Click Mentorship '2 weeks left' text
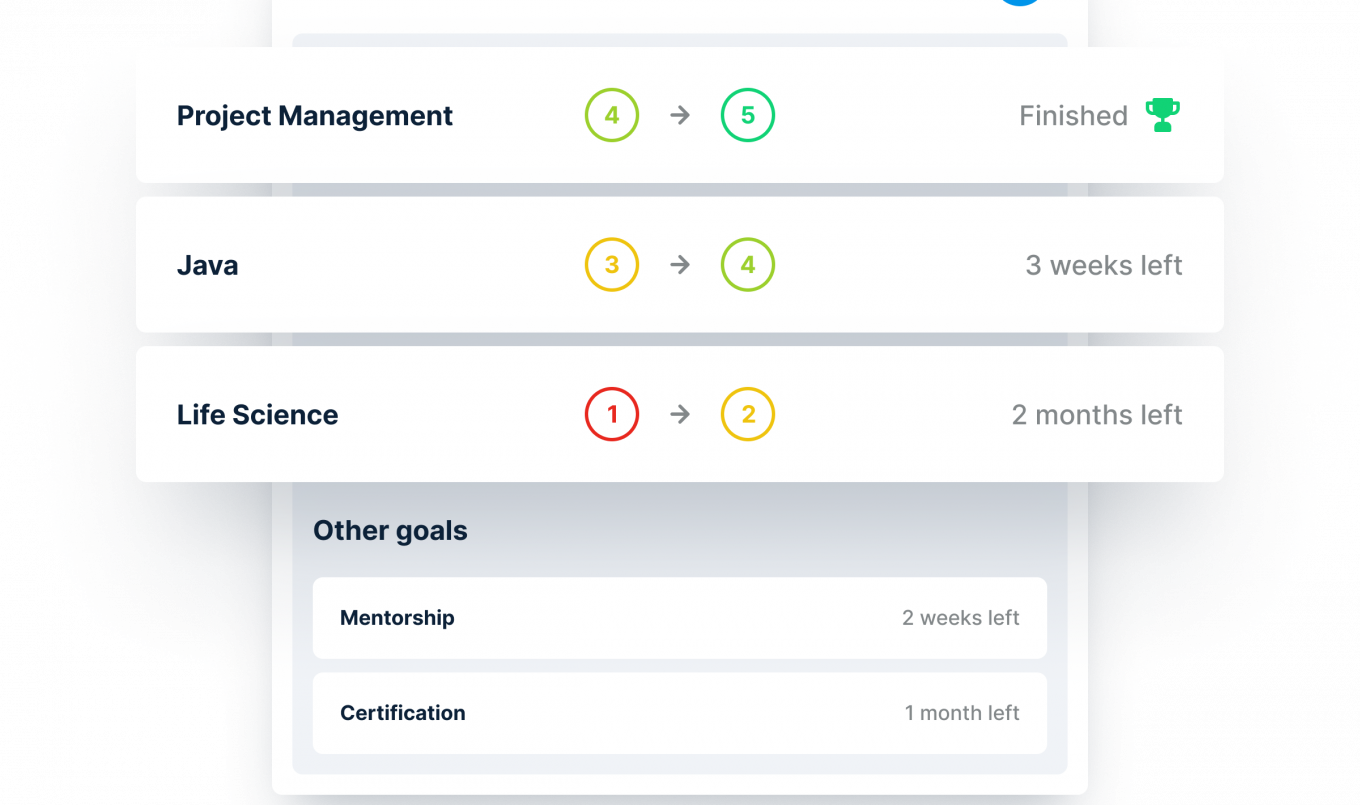 coord(960,618)
